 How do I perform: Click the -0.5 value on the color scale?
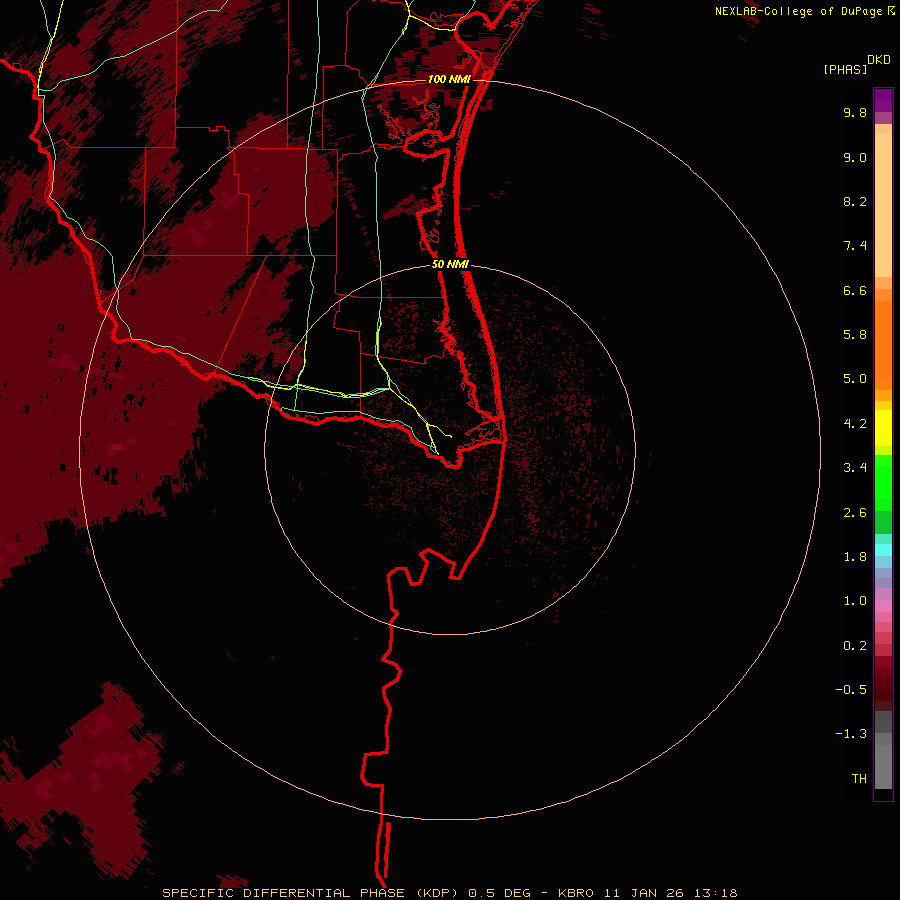pos(851,690)
